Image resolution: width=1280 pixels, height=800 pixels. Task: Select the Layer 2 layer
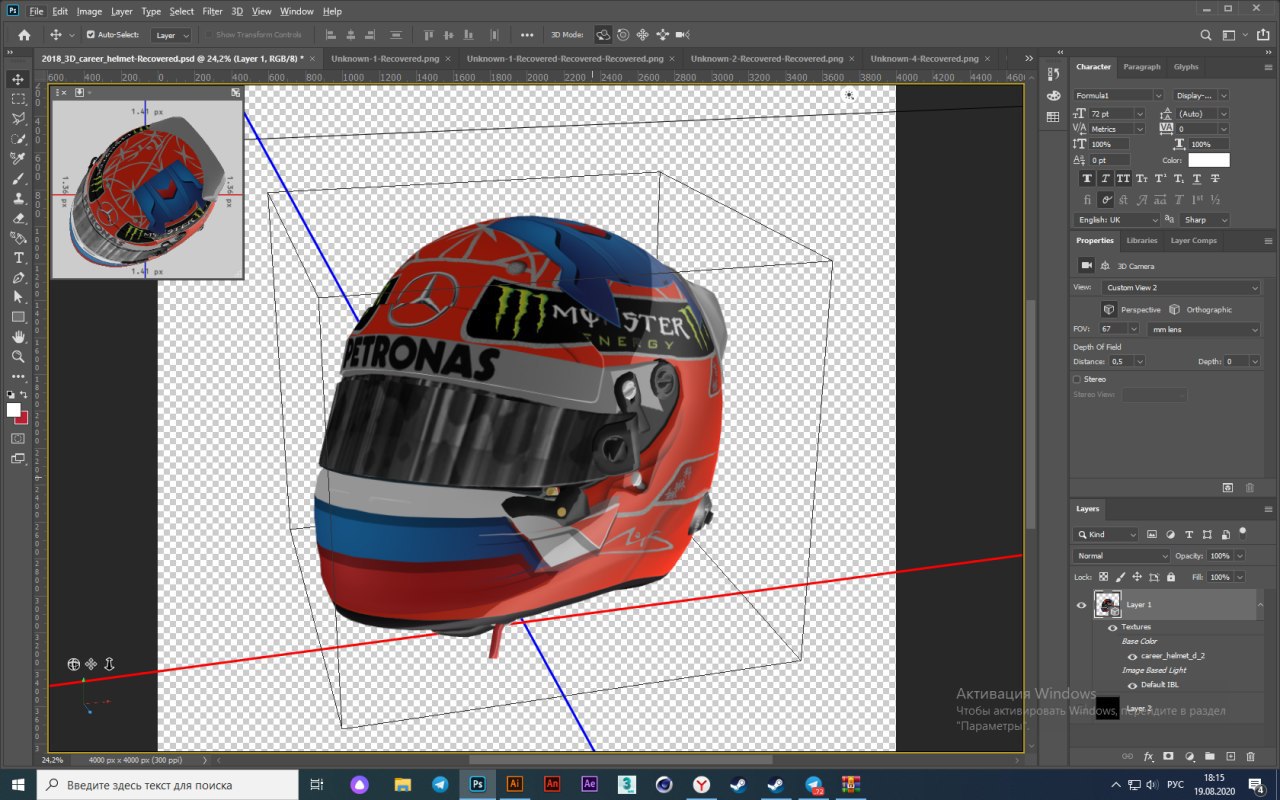(1168, 708)
